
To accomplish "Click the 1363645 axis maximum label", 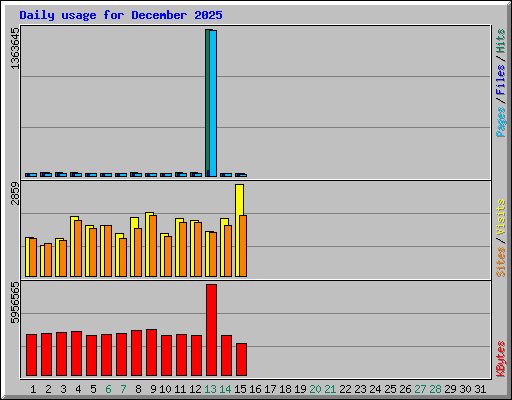I will point(15,49).
